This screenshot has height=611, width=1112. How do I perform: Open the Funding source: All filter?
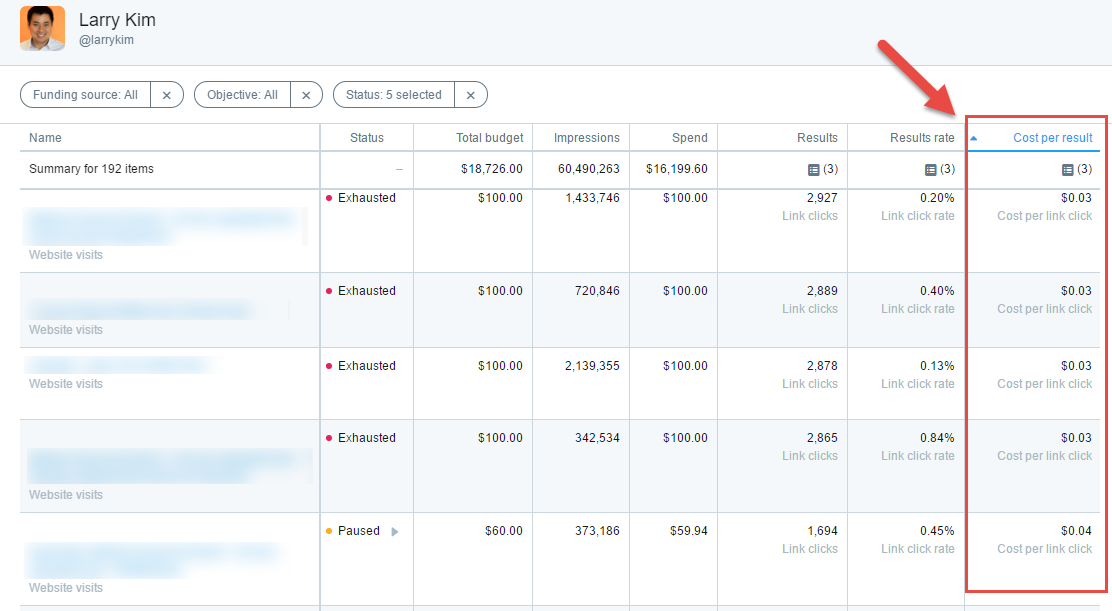[85, 94]
